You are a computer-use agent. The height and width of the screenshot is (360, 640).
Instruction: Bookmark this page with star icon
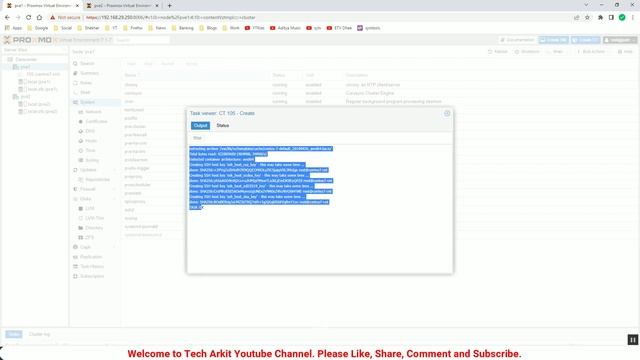pos(587,18)
